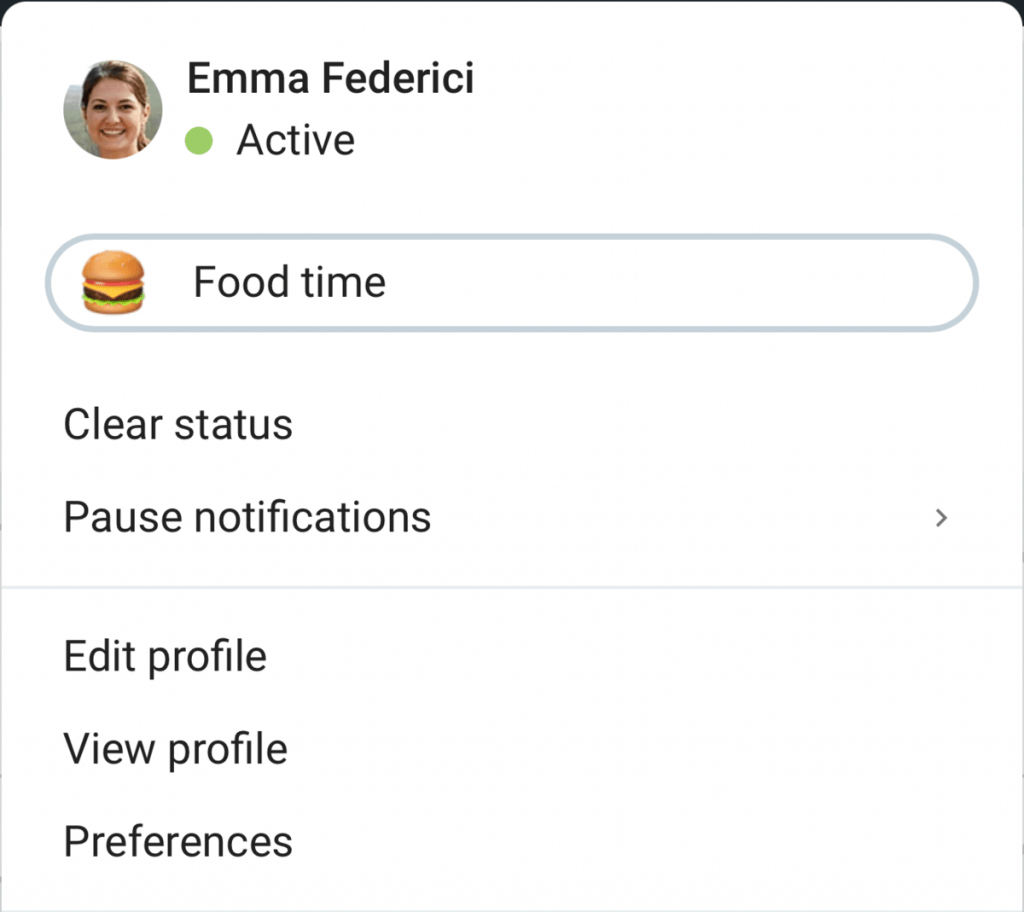This screenshot has width=1024, height=912.
Task: Click Emma Federici's profile photo
Action: pos(113,110)
